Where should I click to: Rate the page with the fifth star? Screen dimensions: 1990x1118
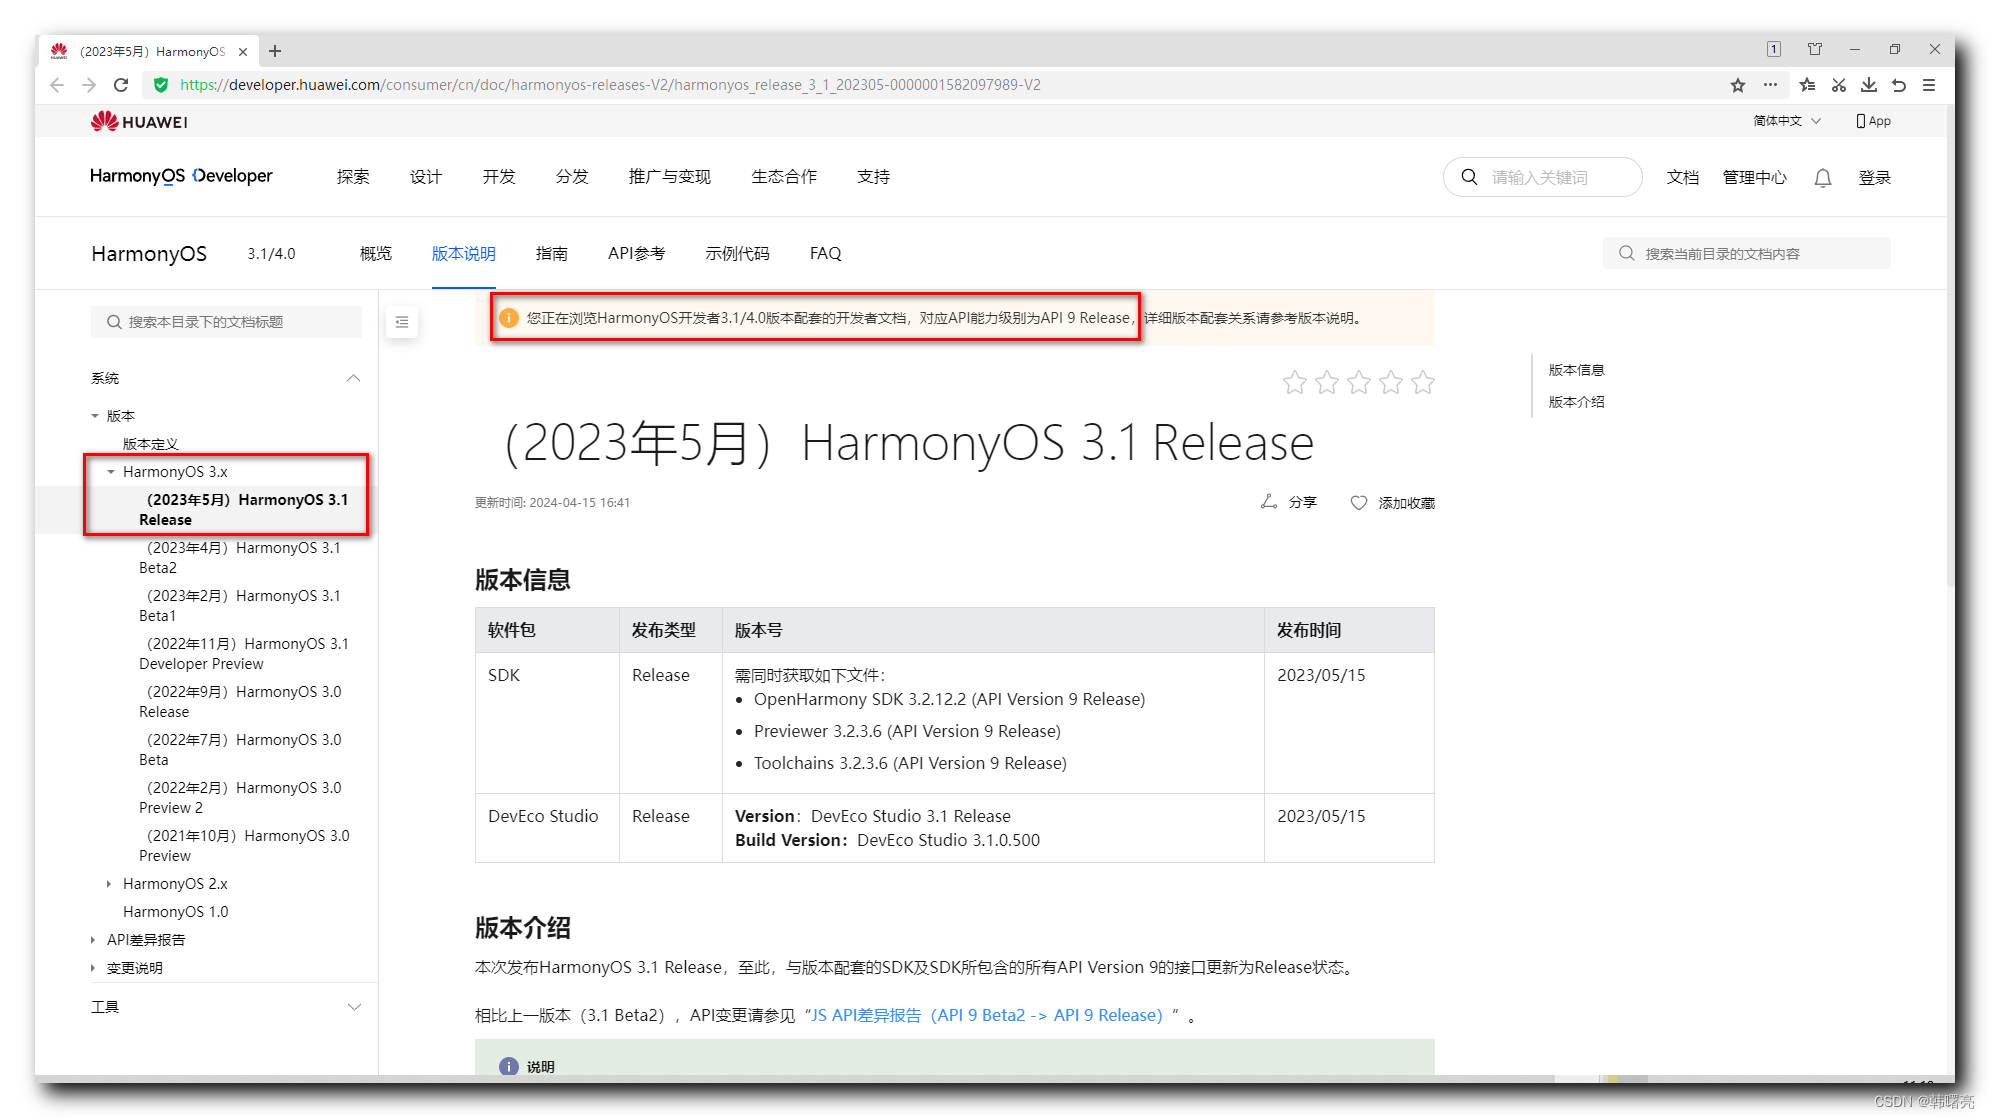(1423, 382)
